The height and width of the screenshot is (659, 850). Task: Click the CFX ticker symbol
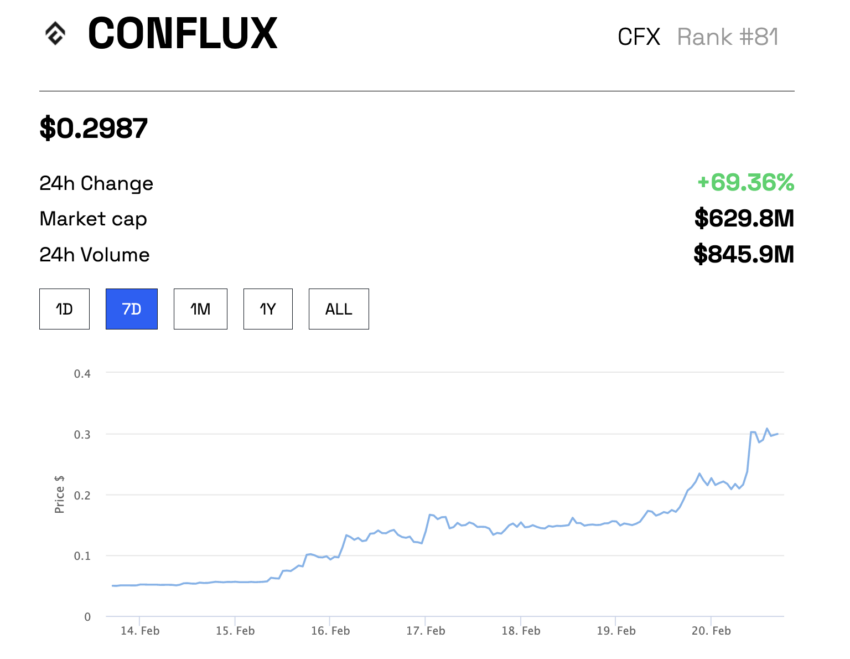click(x=638, y=37)
